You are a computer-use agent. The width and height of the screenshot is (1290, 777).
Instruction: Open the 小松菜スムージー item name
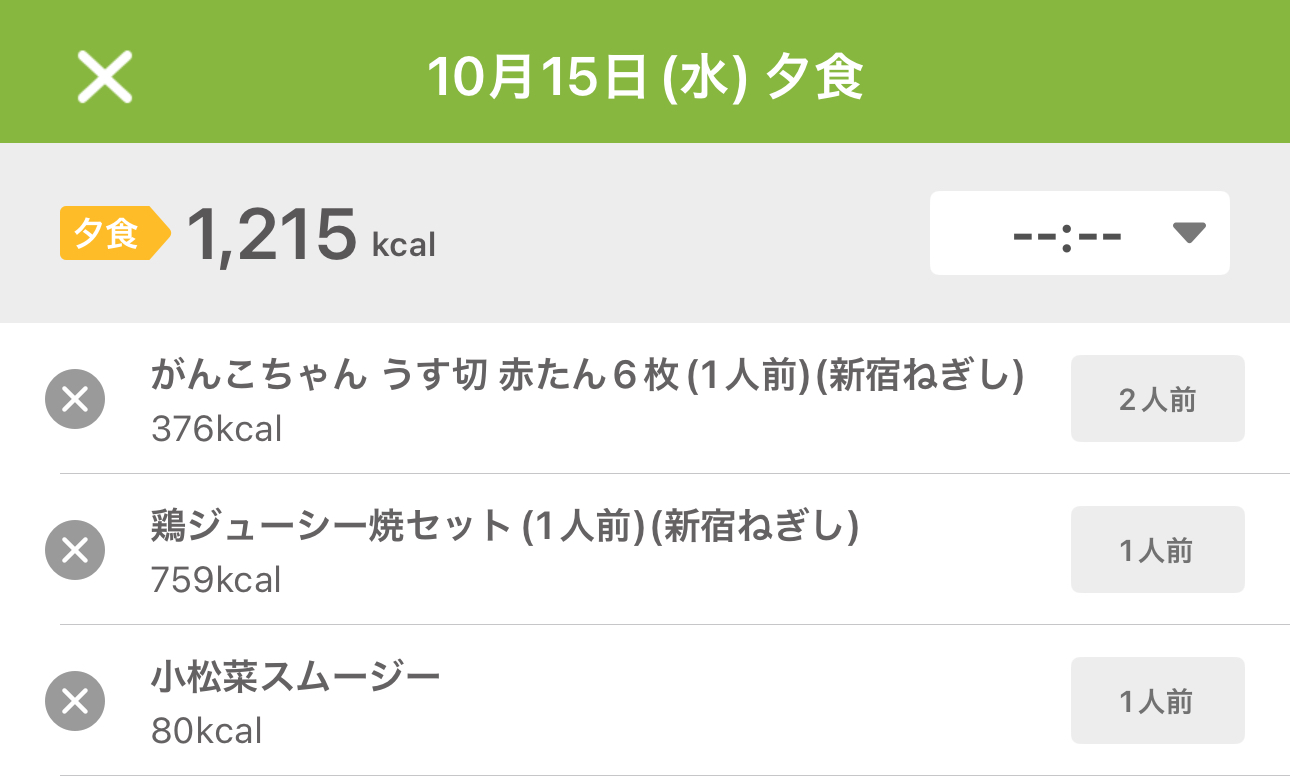pos(296,678)
